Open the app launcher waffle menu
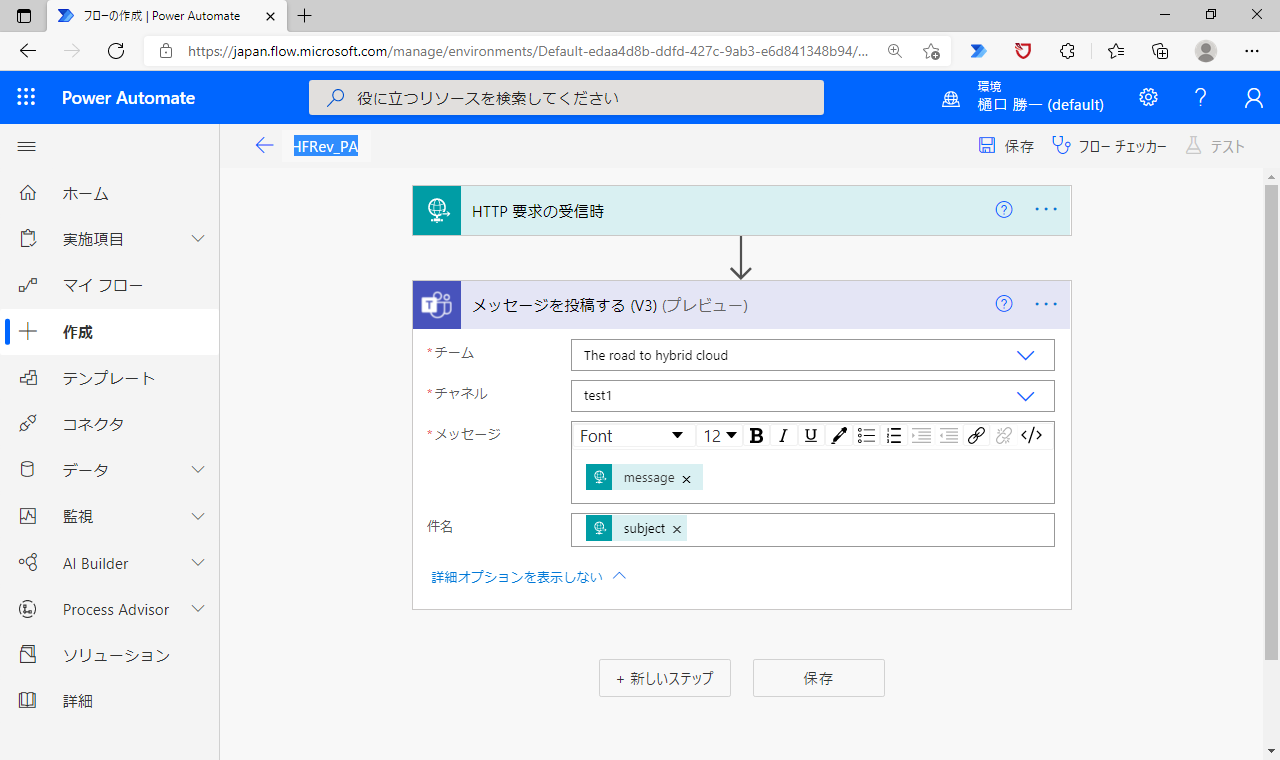 [26, 97]
